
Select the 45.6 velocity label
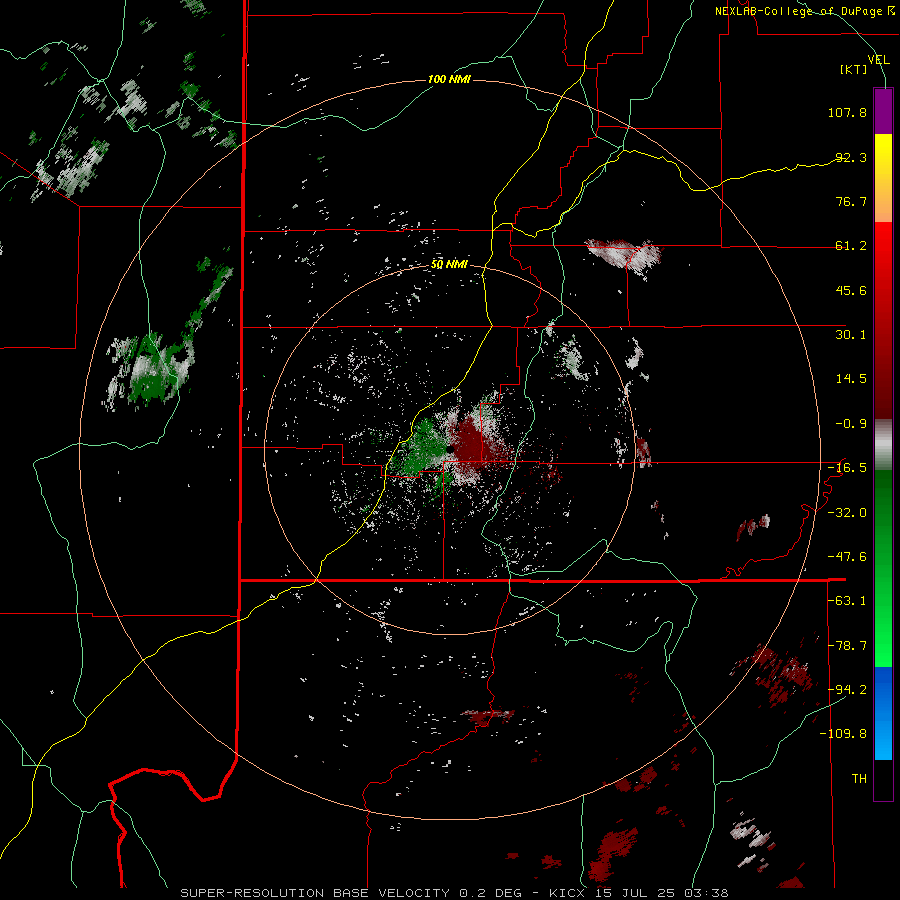(851, 290)
